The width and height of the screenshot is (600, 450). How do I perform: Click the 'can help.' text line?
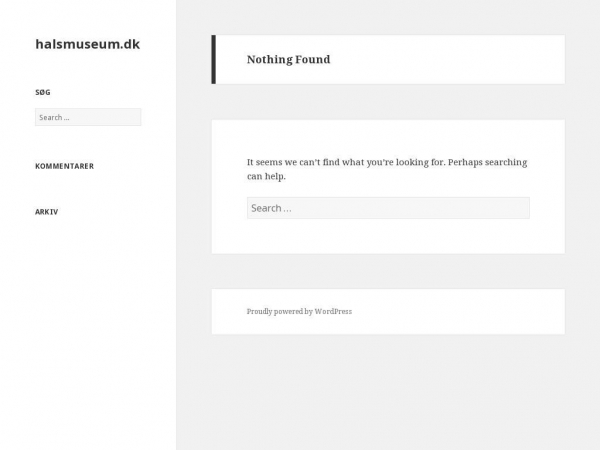[x=266, y=176]
